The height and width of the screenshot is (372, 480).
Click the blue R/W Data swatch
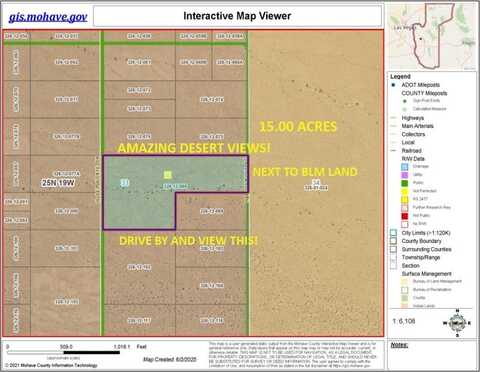(404, 166)
